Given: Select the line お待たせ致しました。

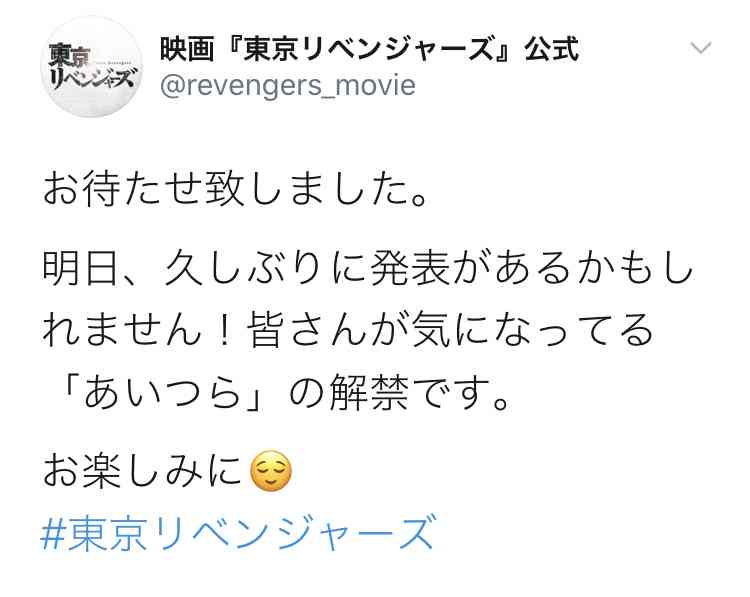Looking at the screenshot, I should pyautogui.click(x=235, y=189).
